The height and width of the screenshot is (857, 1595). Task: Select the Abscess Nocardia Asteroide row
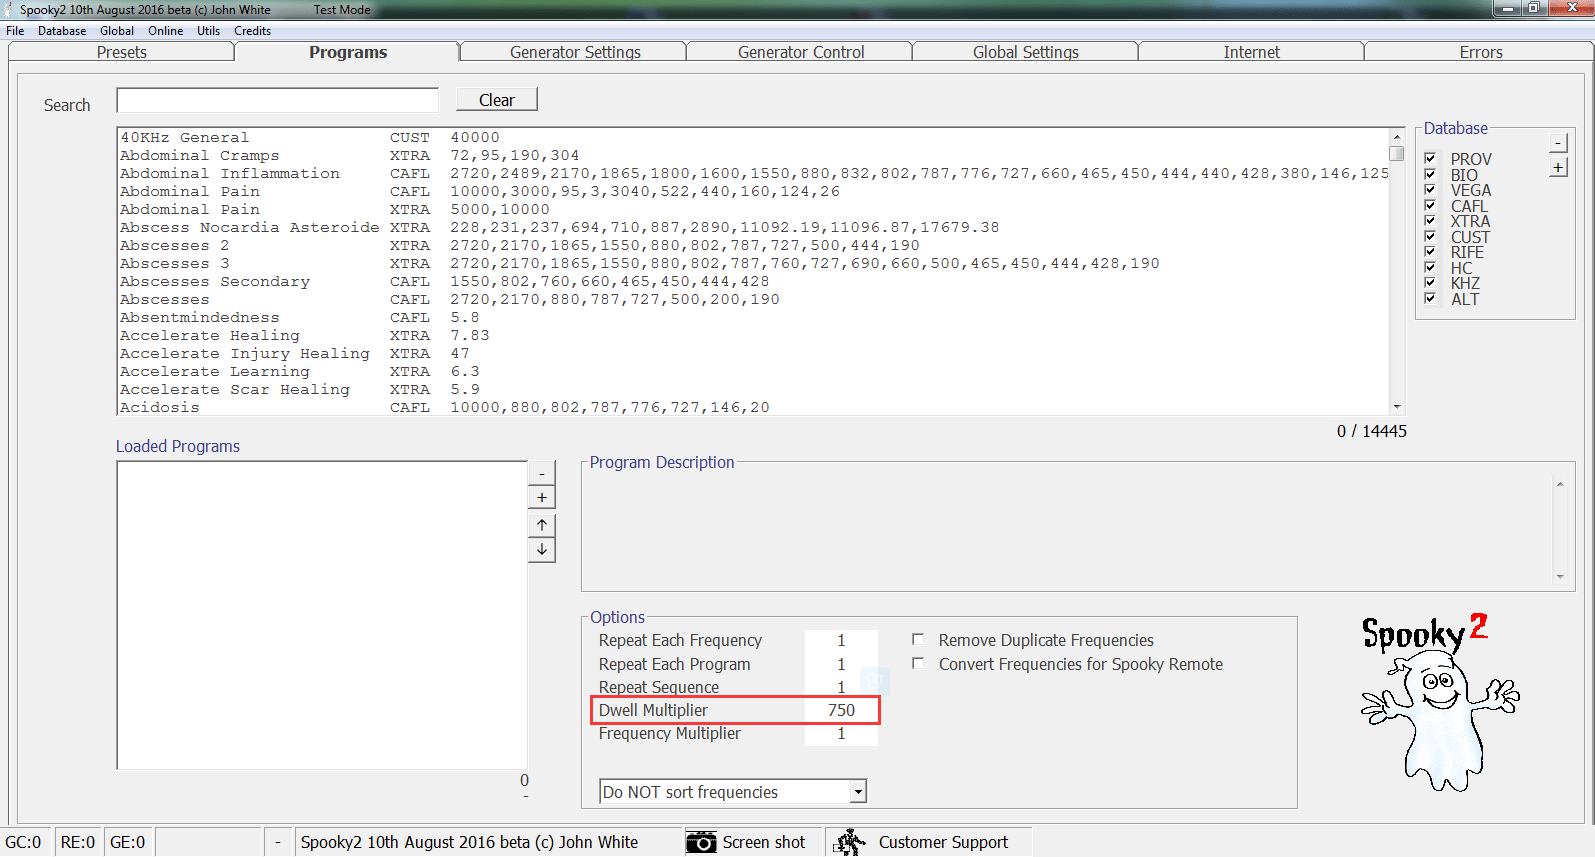[x=754, y=227]
